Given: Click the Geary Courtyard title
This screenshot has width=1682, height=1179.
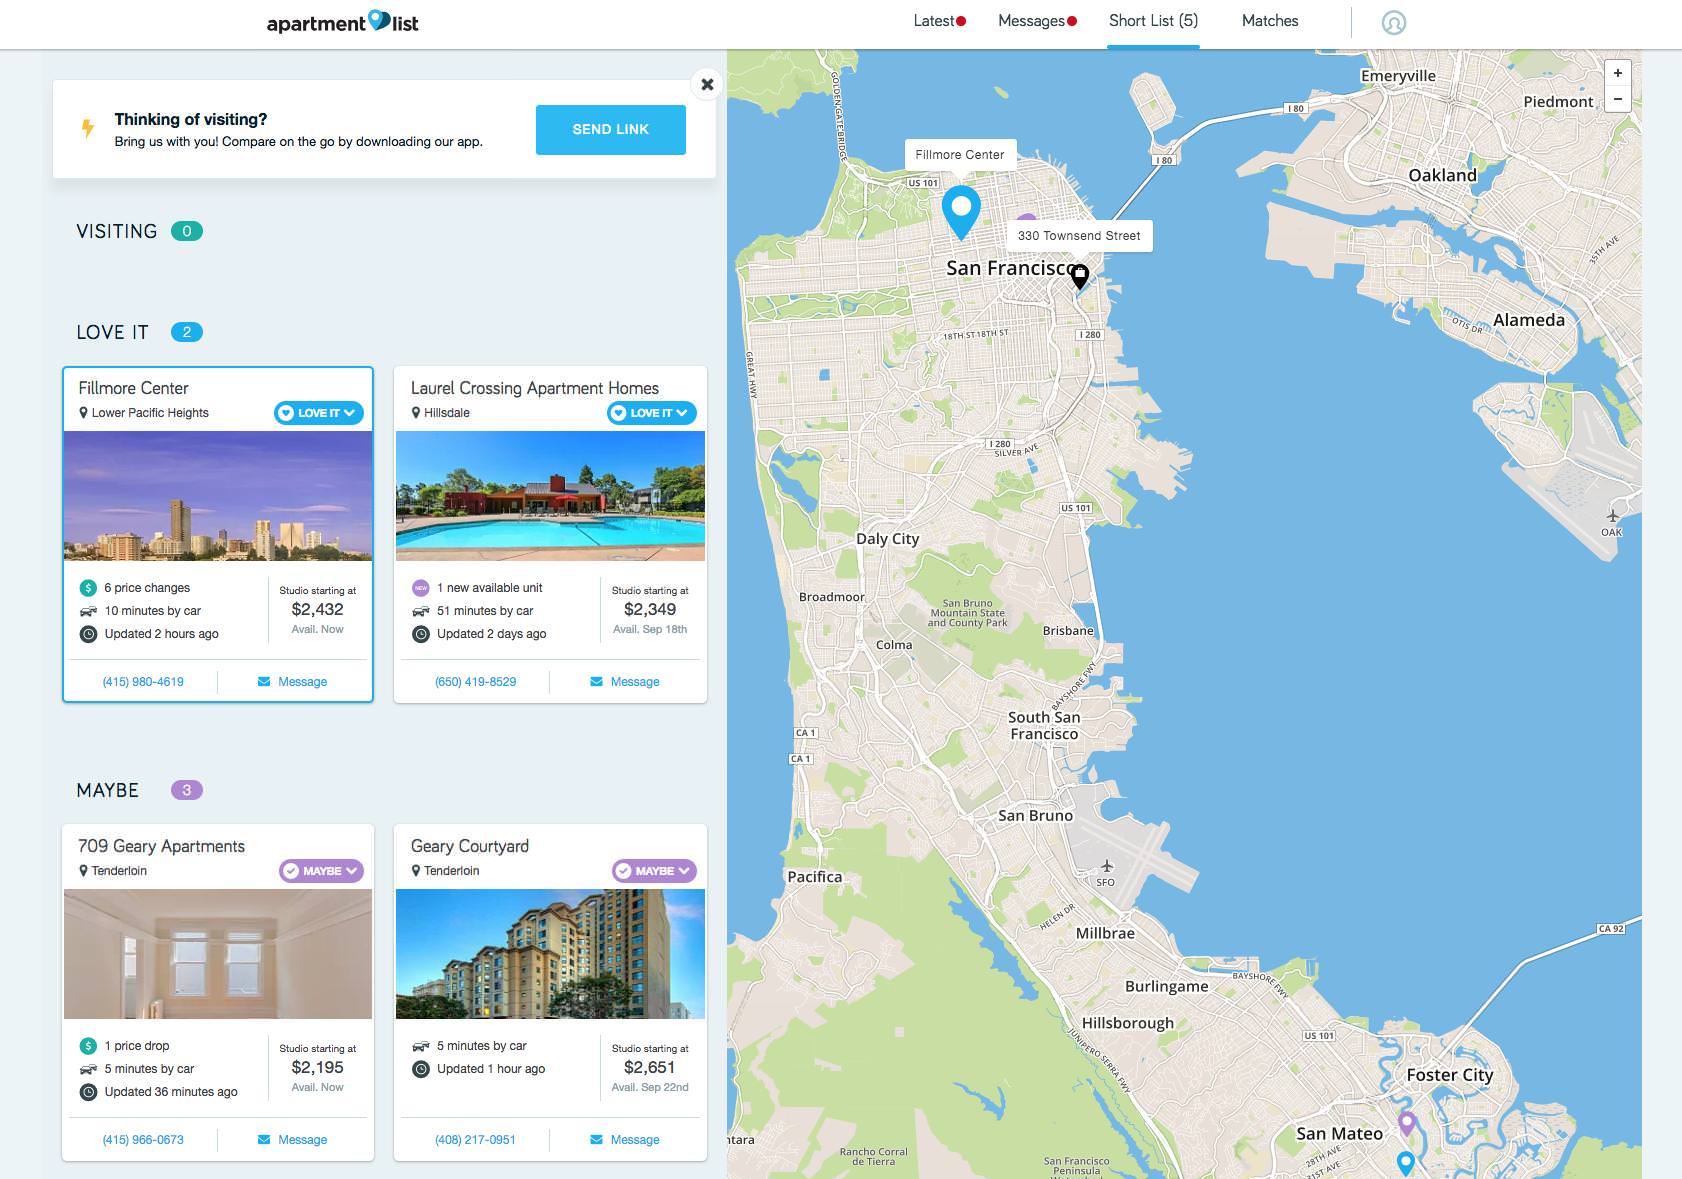Looking at the screenshot, I should coord(470,846).
